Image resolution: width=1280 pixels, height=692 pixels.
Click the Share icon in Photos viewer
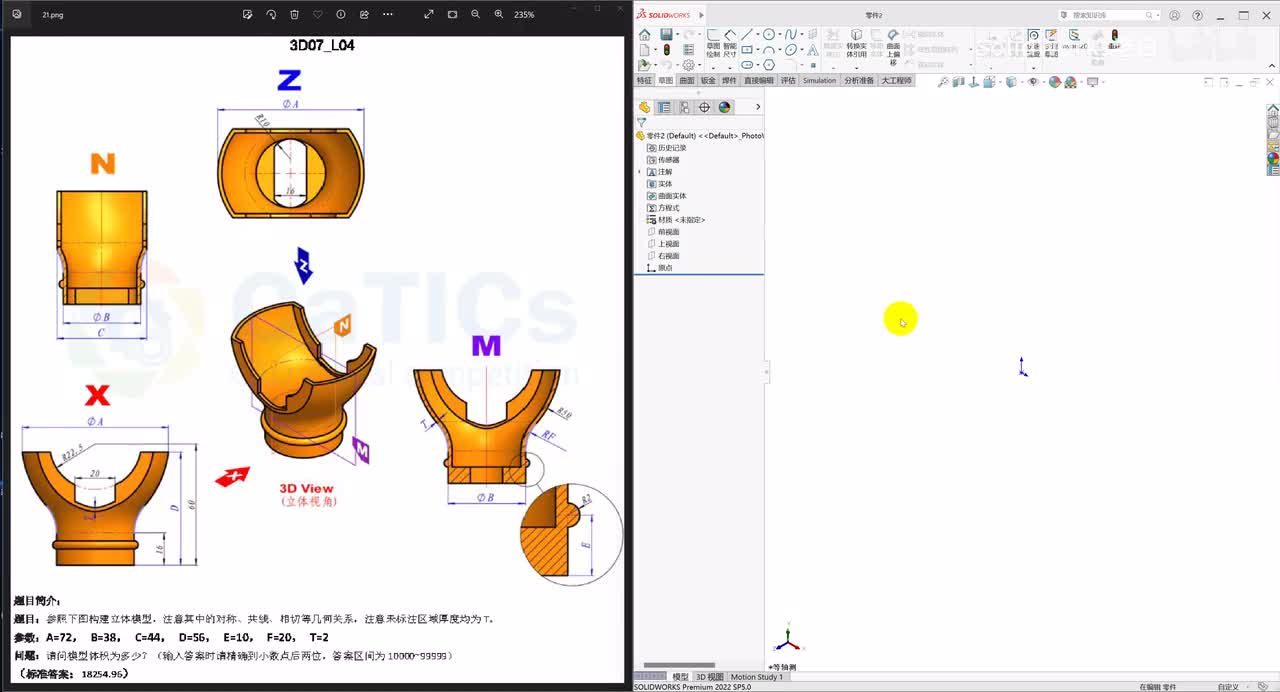(x=364, y=14)
